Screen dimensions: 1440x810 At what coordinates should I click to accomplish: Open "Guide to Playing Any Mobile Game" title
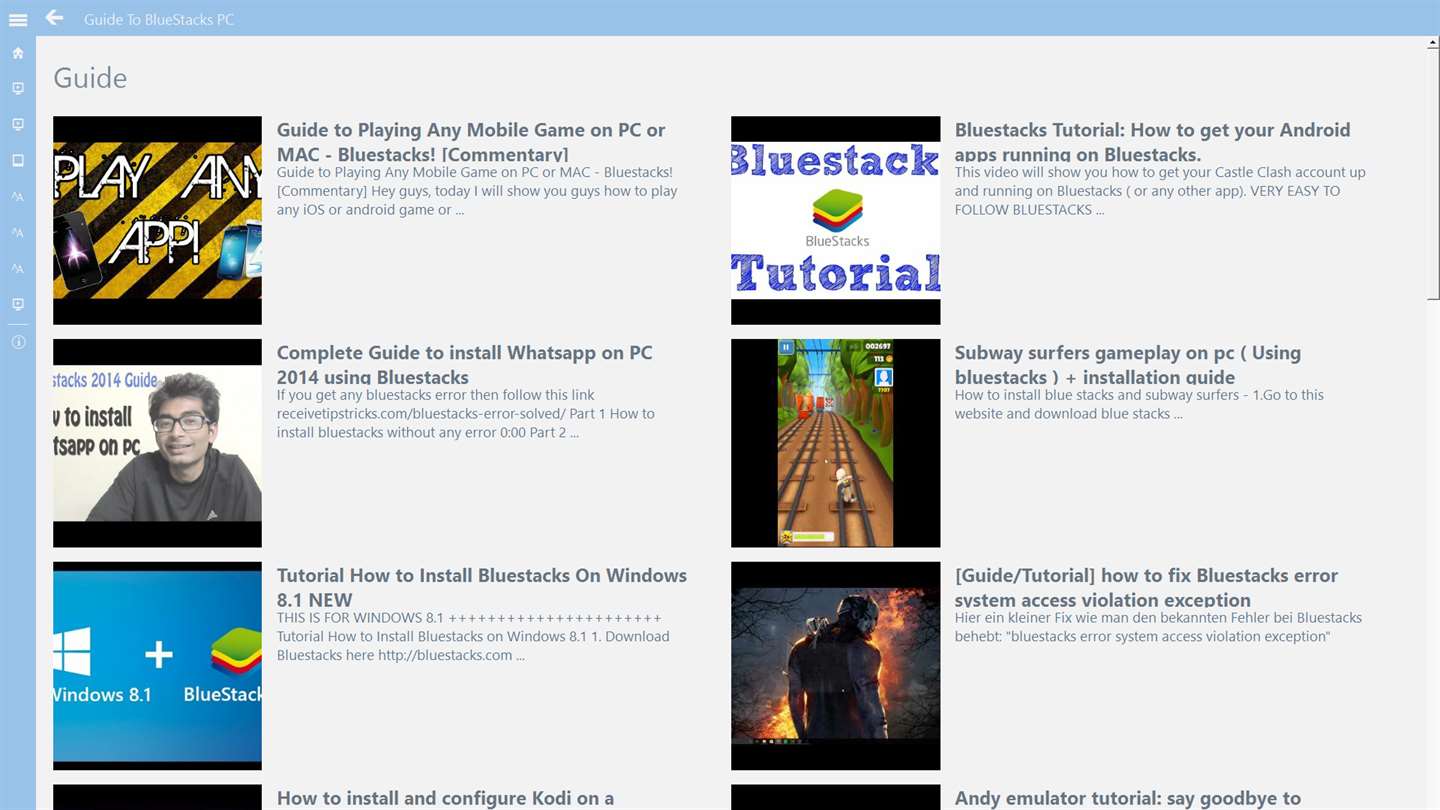[471, 142]
